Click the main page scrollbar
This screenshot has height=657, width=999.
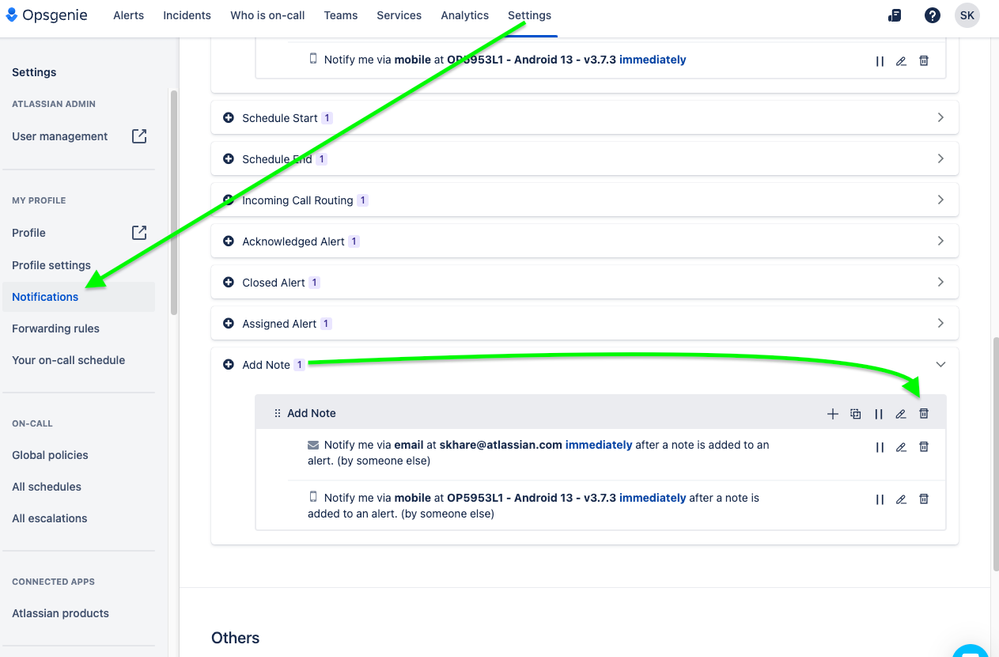coord(995,454)
